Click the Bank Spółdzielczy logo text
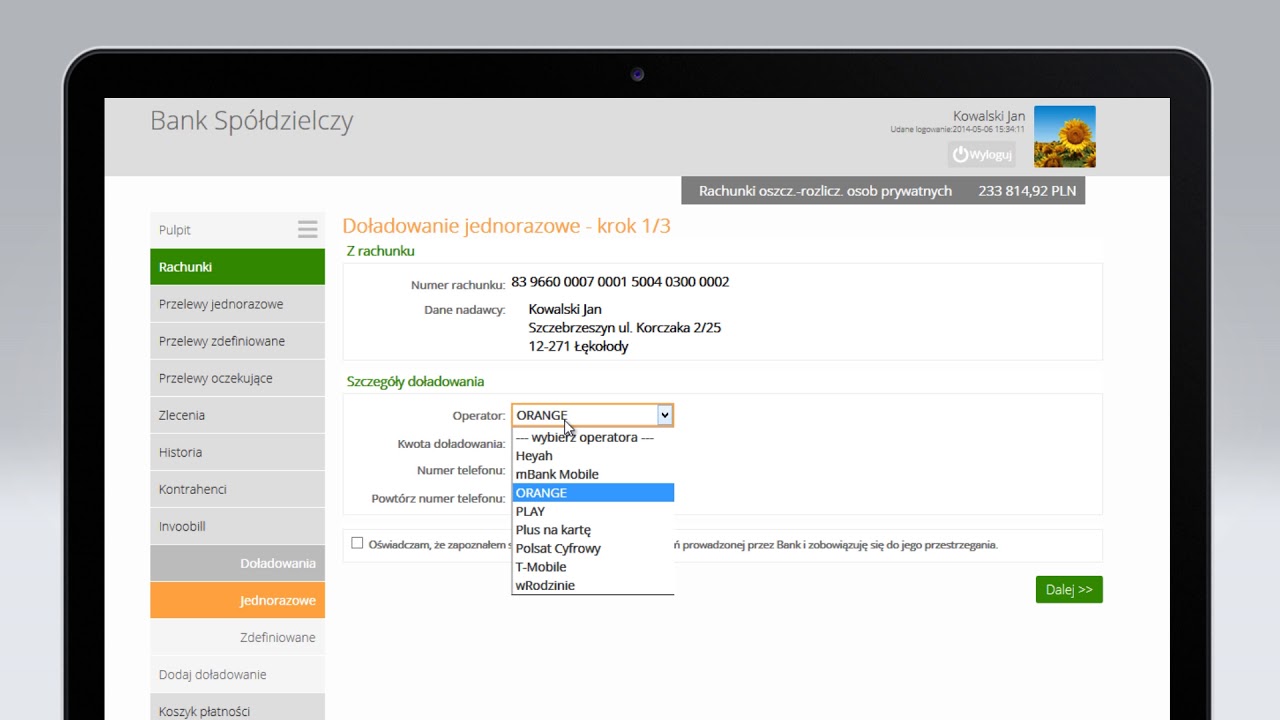 pos(252,121)
